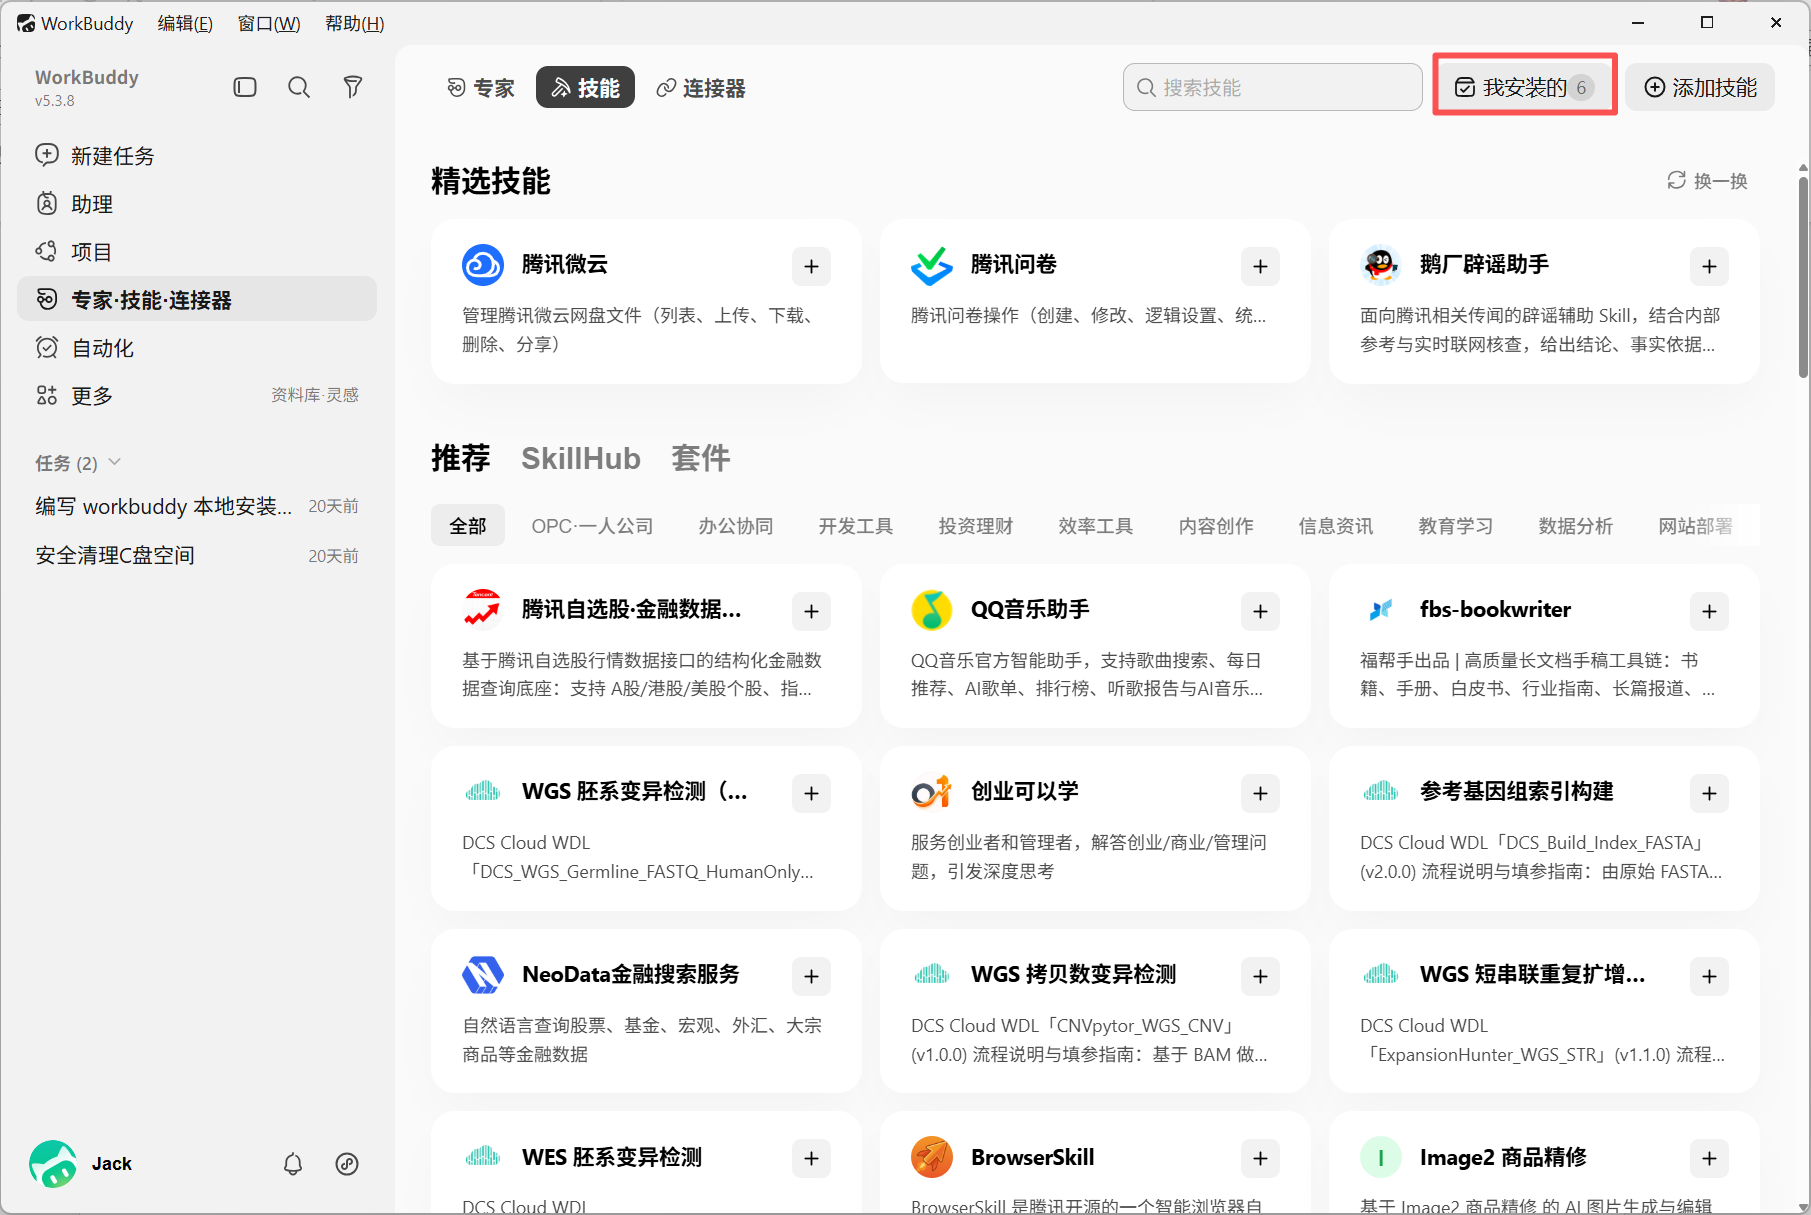Open task 安全清理C盘空间

(x=197, y=555)
